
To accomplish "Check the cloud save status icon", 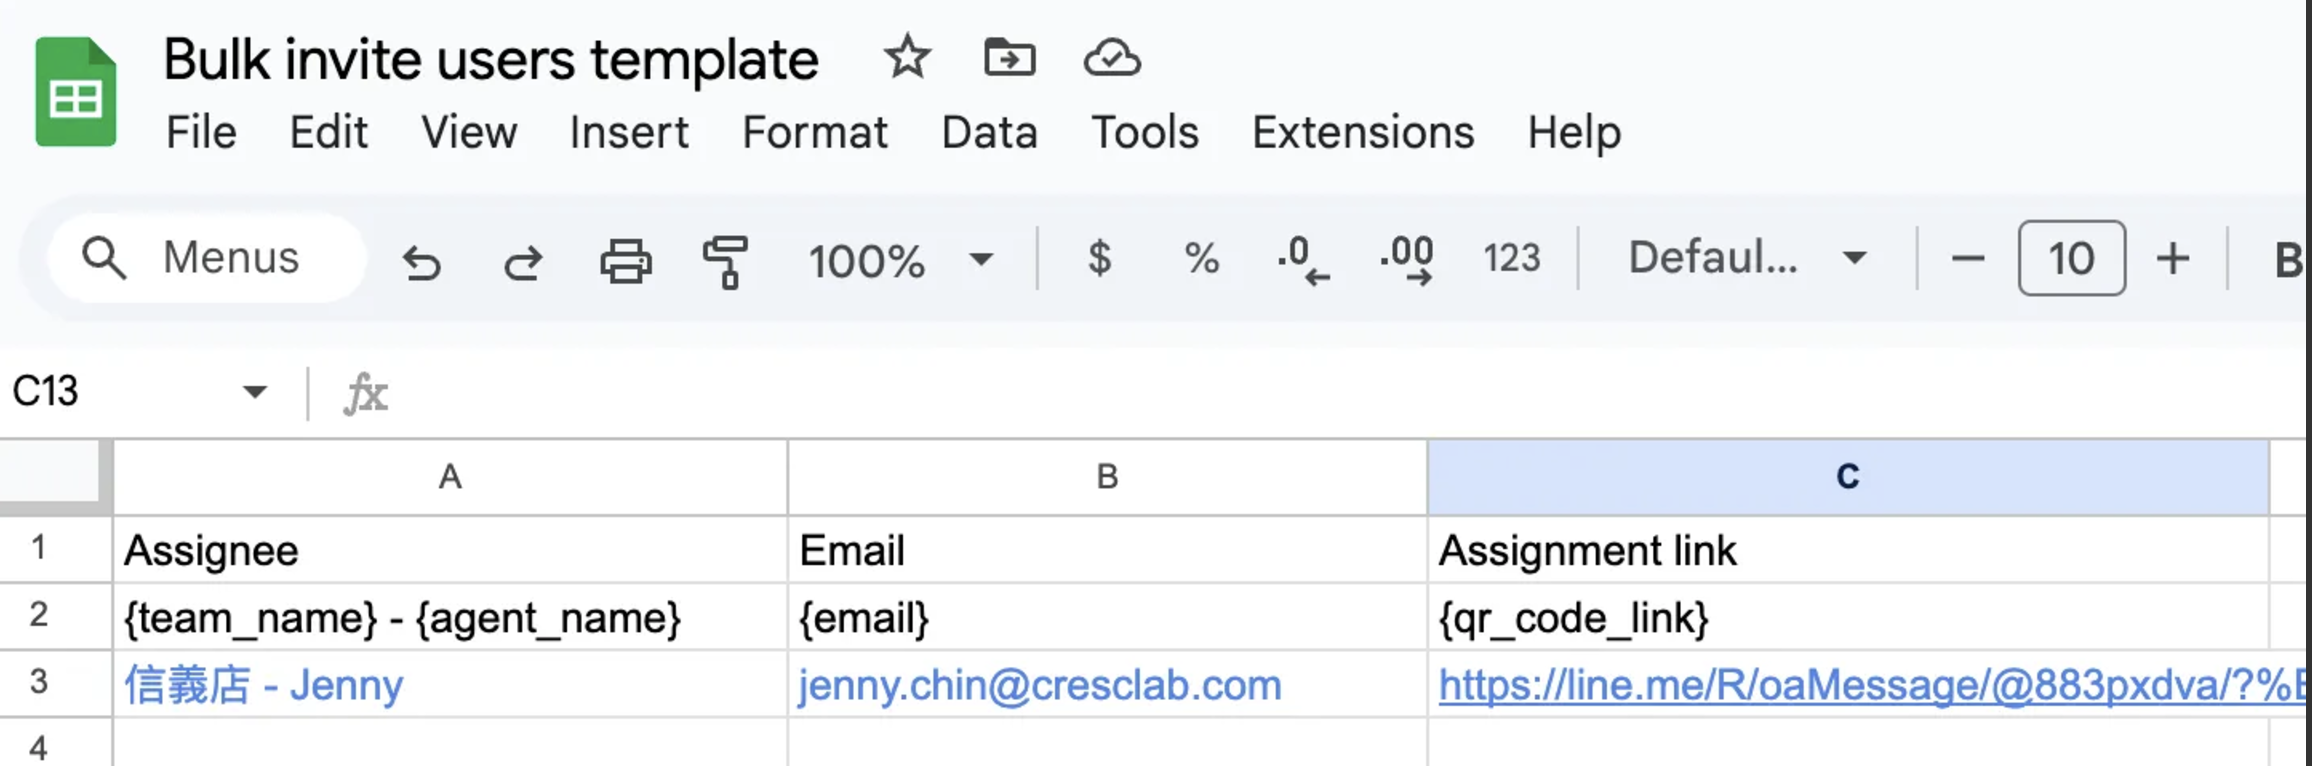I will point(1111,57).
